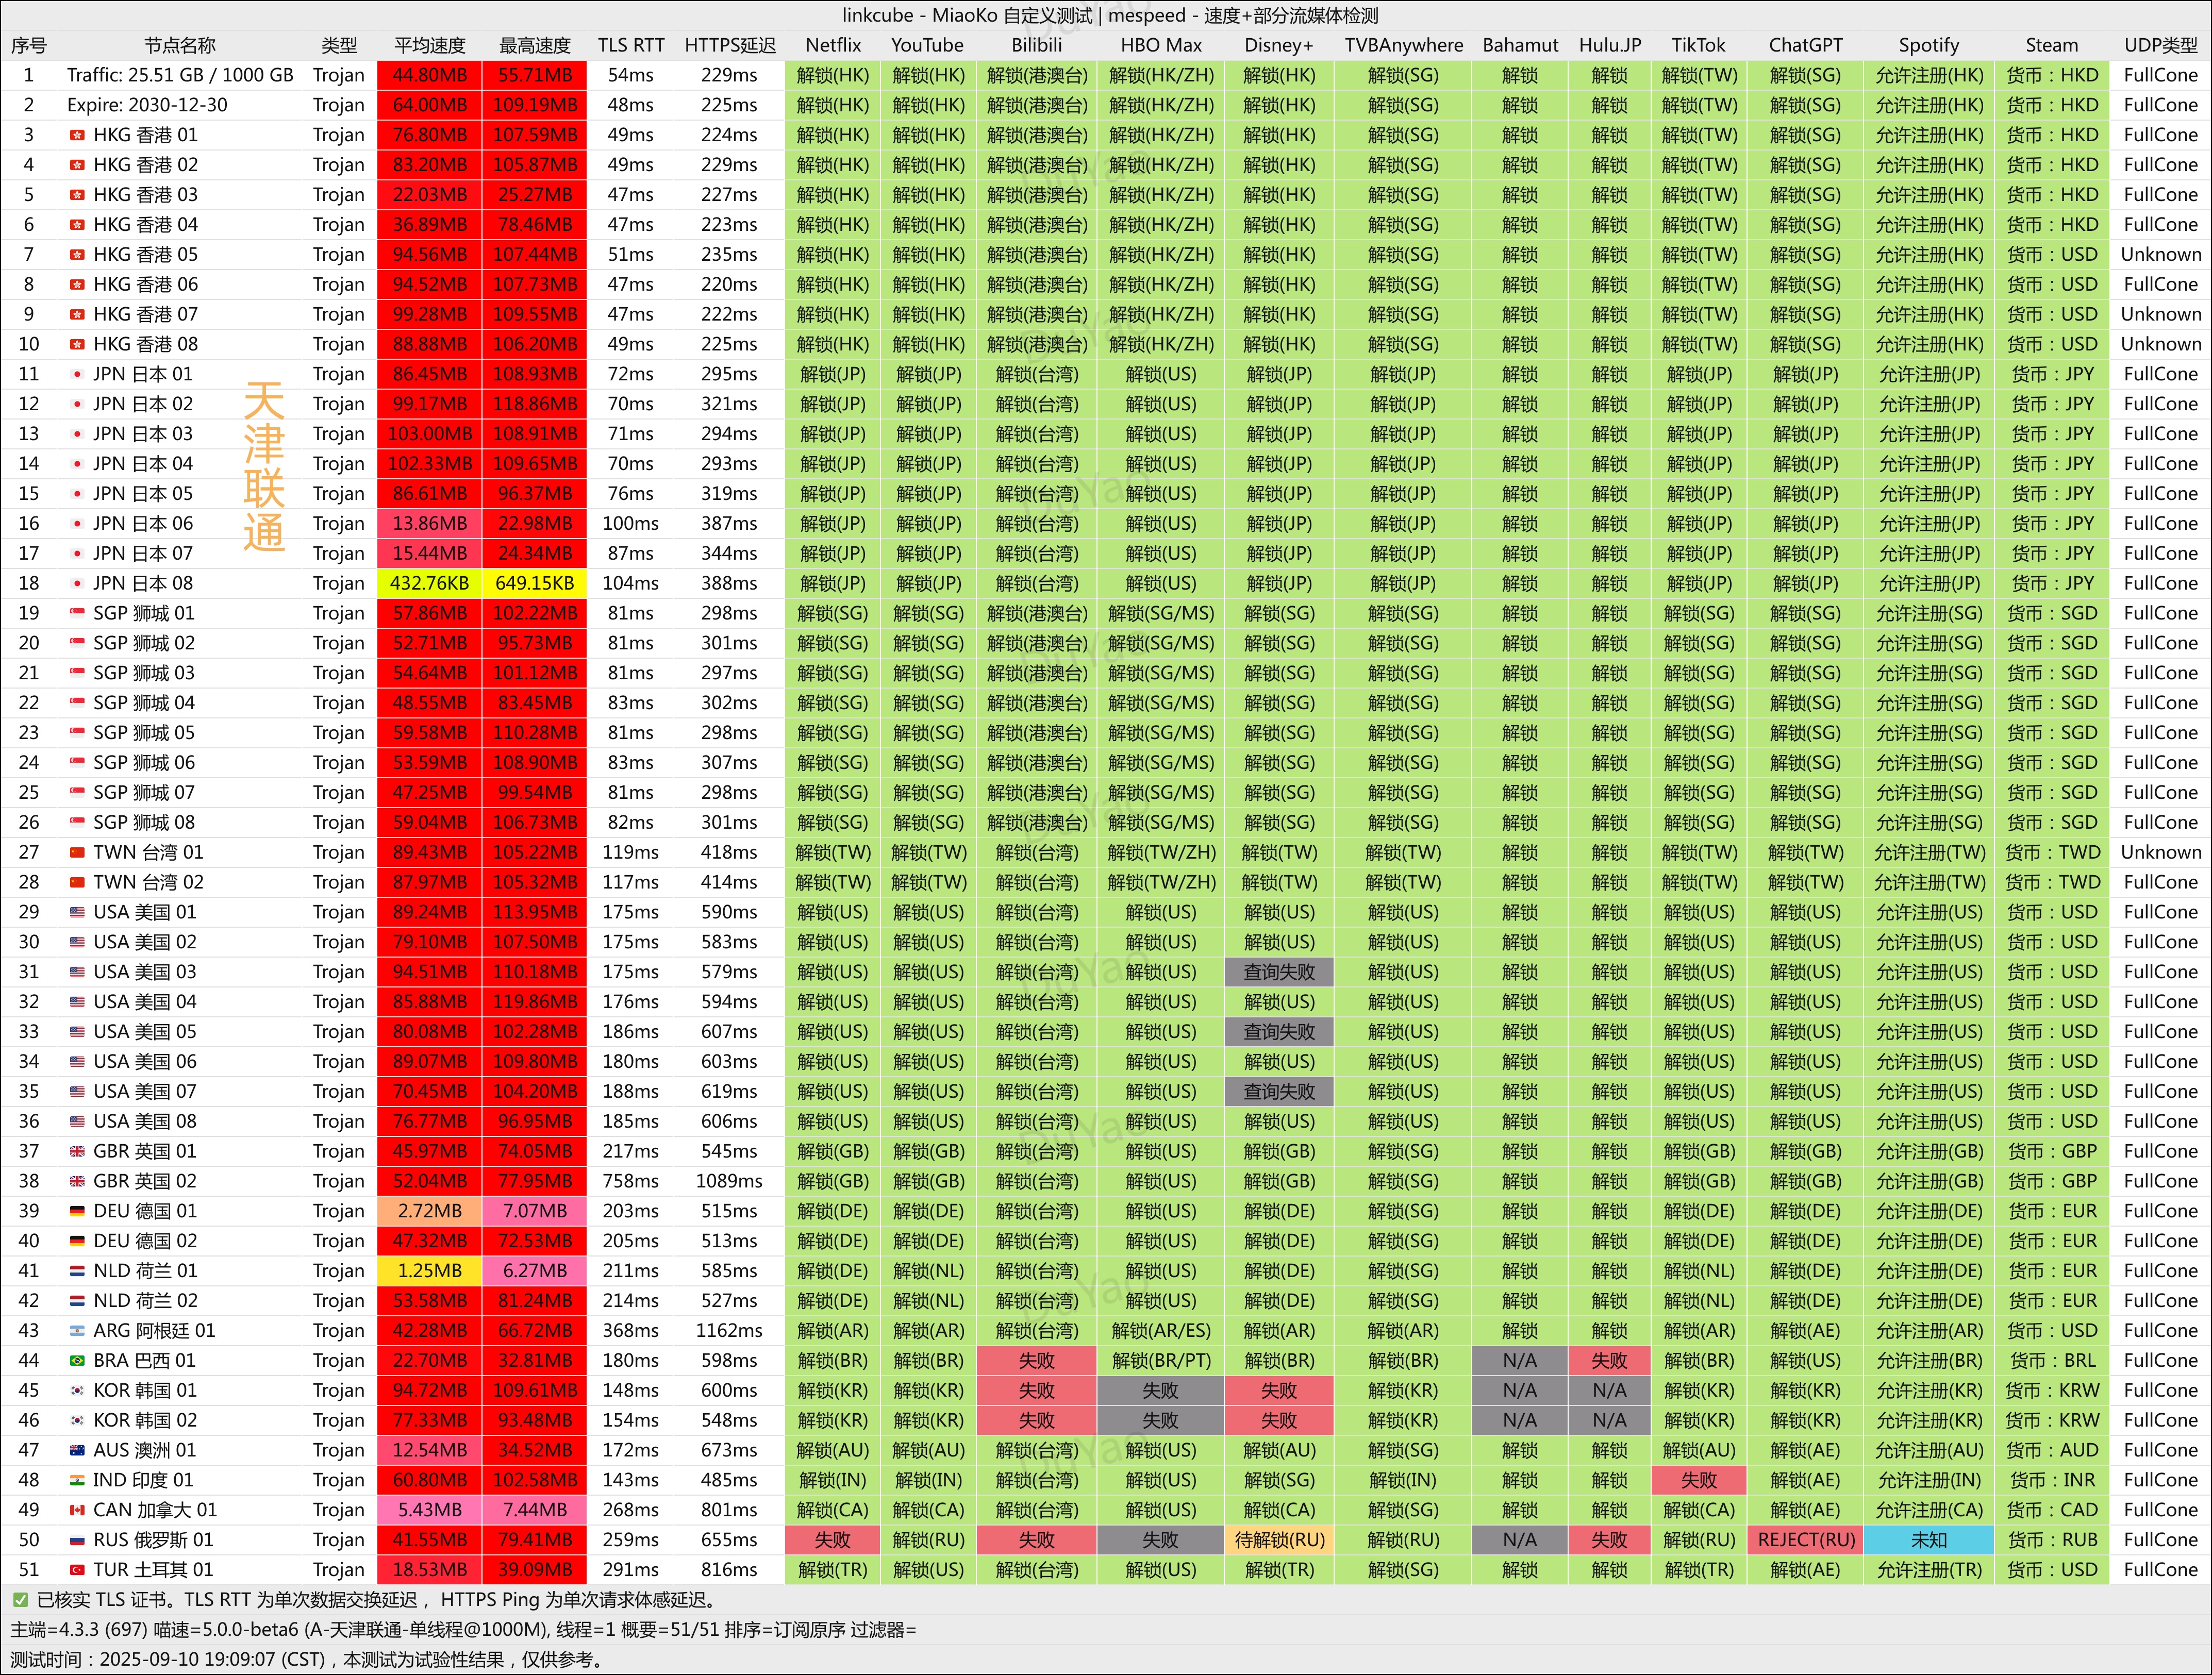This screenshot has height=1675, width=2212.
Task: Click the Hong Kong flag beside HKG 香港 01
Action: 77,135
